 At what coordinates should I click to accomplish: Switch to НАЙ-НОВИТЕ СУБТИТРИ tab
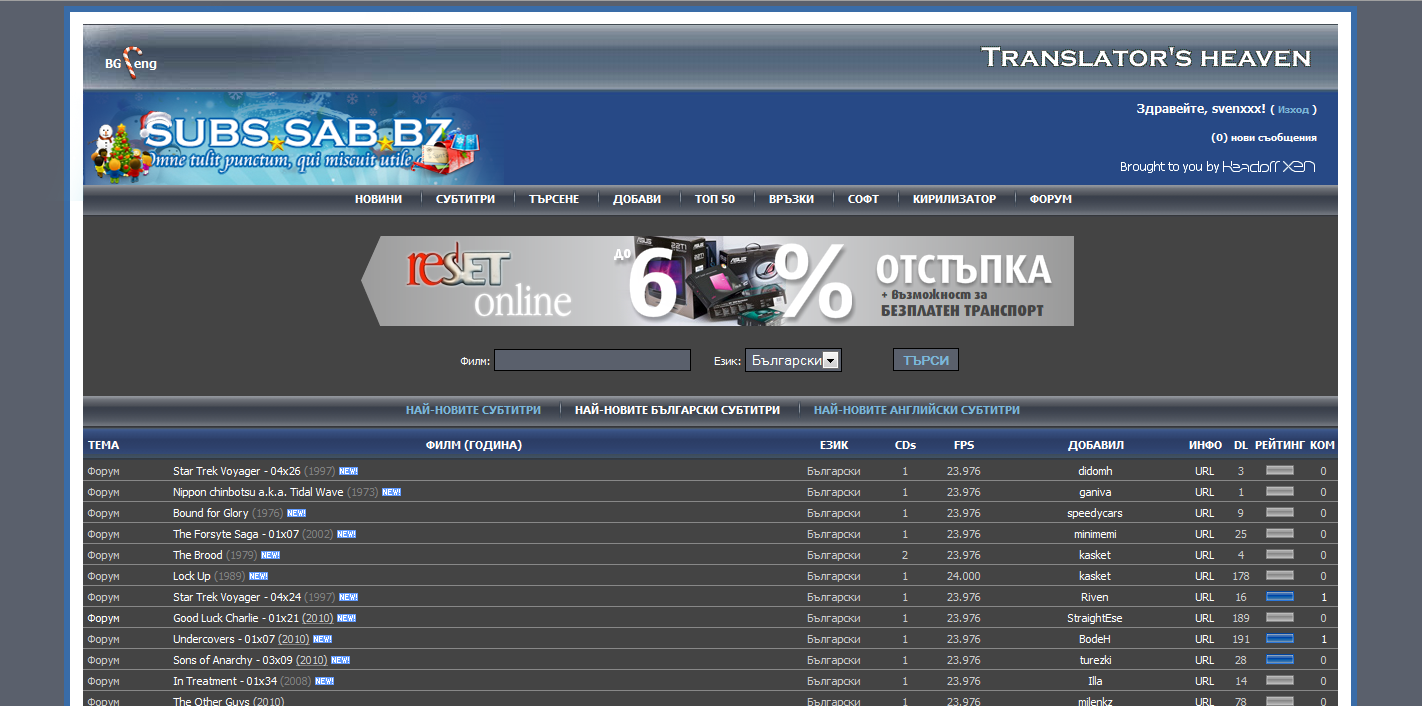tap(473, 410)
